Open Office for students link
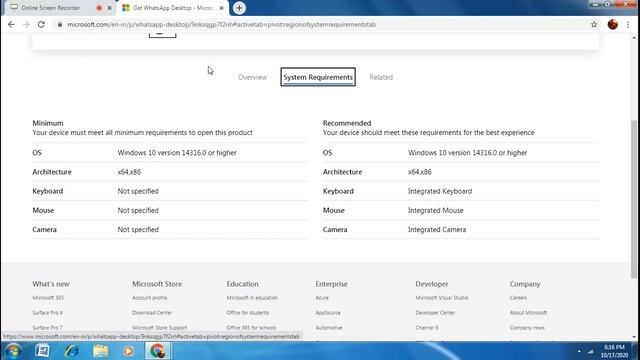Image resolution: width=640 pixels, height=360 pixels. (248, 313)
